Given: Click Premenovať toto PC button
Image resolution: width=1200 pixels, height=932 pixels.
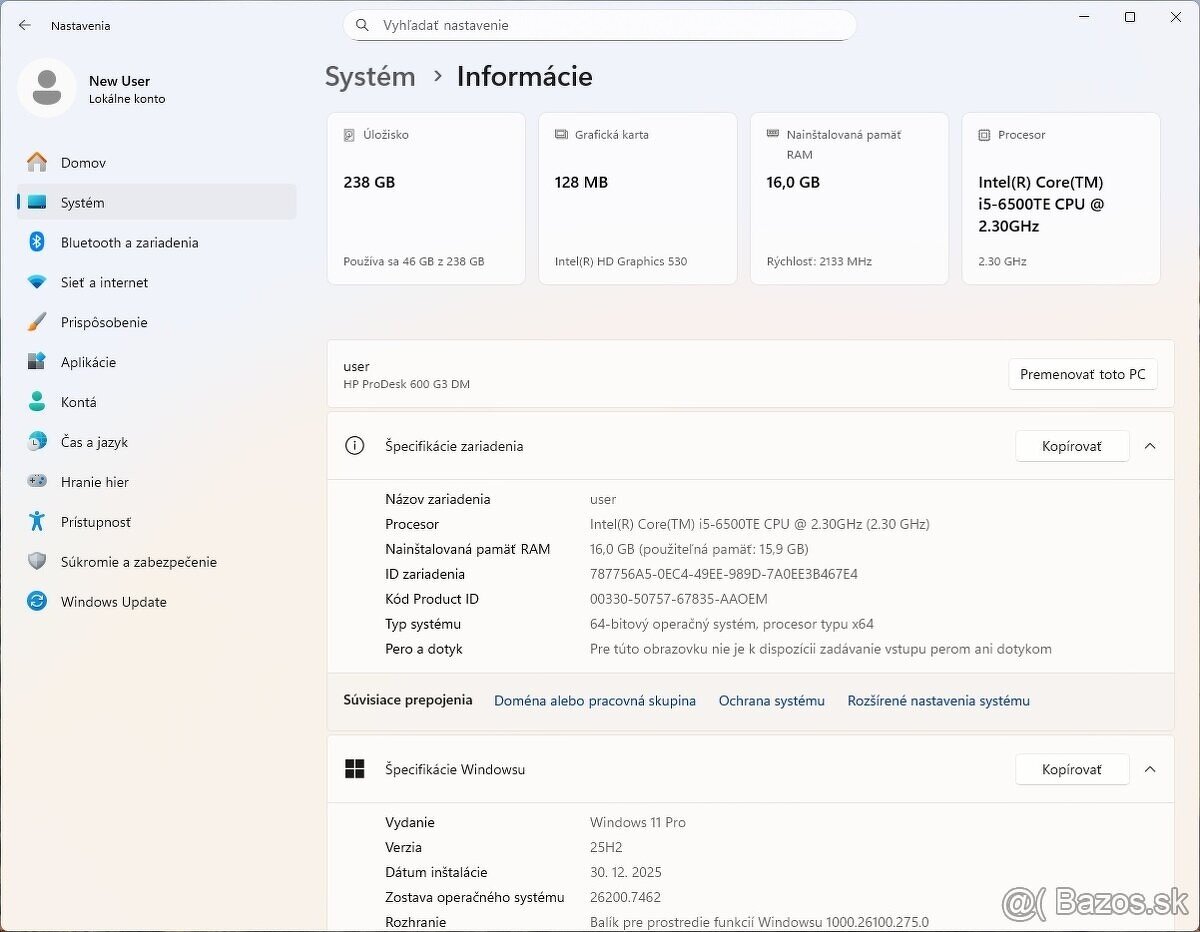Looking at the screenshot, I should [x=1082, y=374].
